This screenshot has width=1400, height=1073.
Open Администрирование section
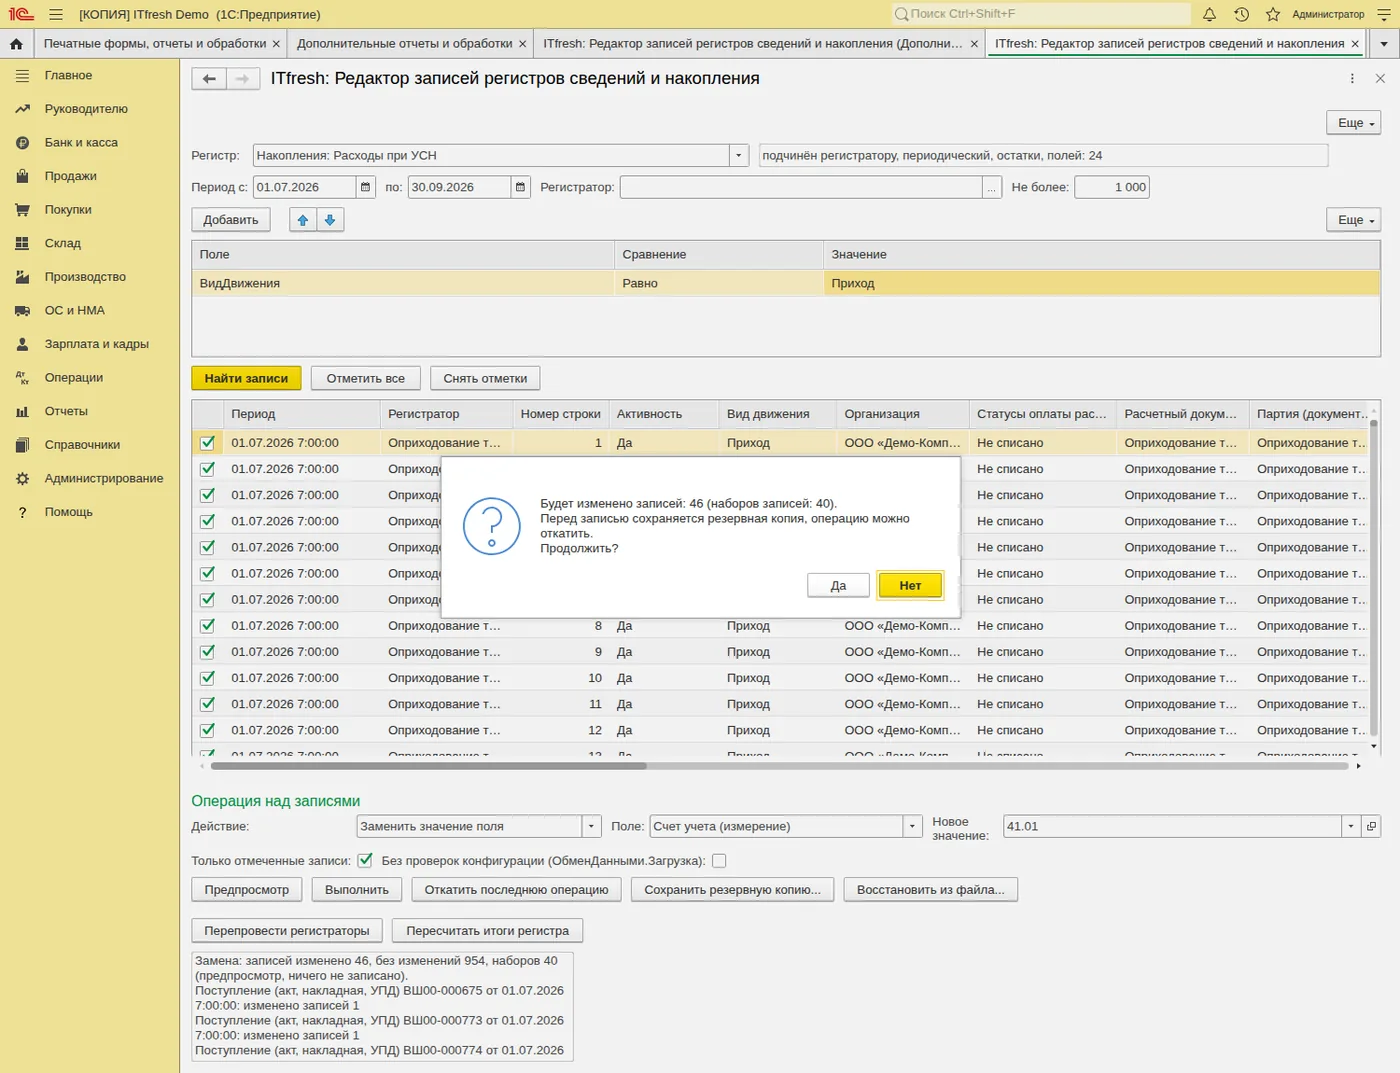pyautogui.click(x=104, y=478)
